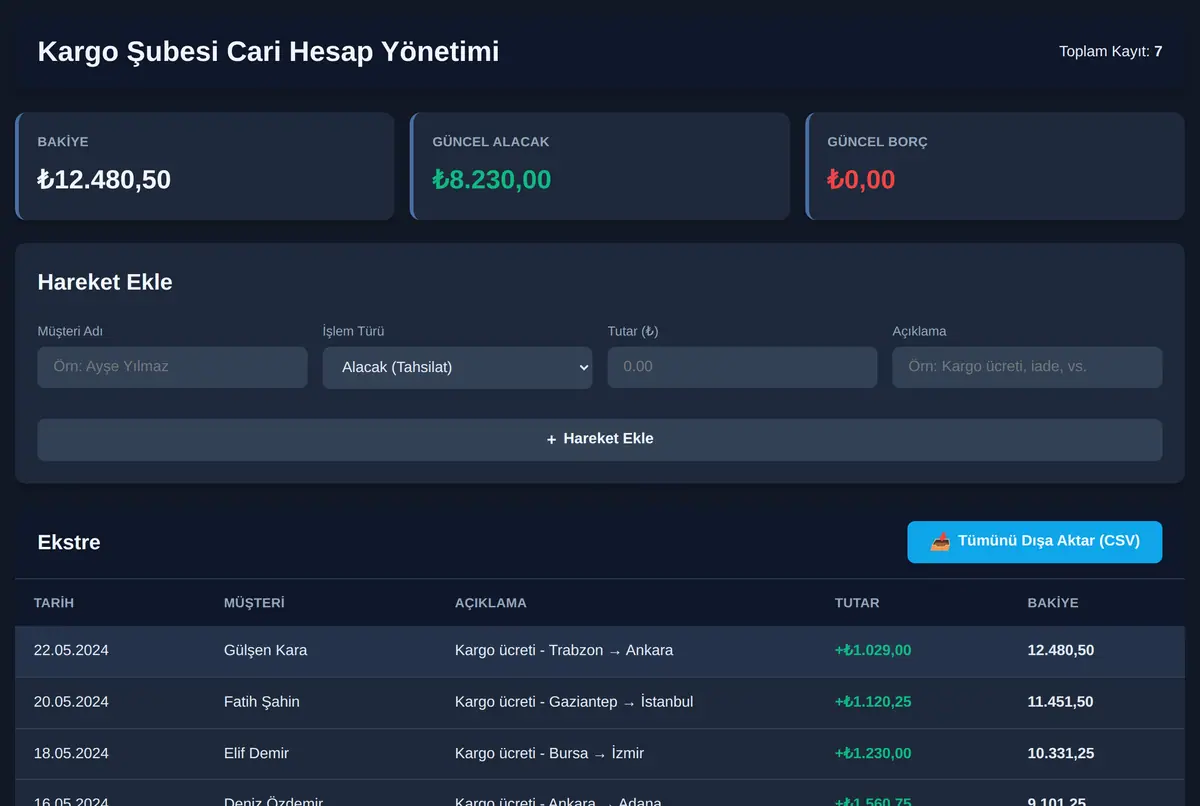Click the BAKİYE column header in the table

(x=1053, y=603)
